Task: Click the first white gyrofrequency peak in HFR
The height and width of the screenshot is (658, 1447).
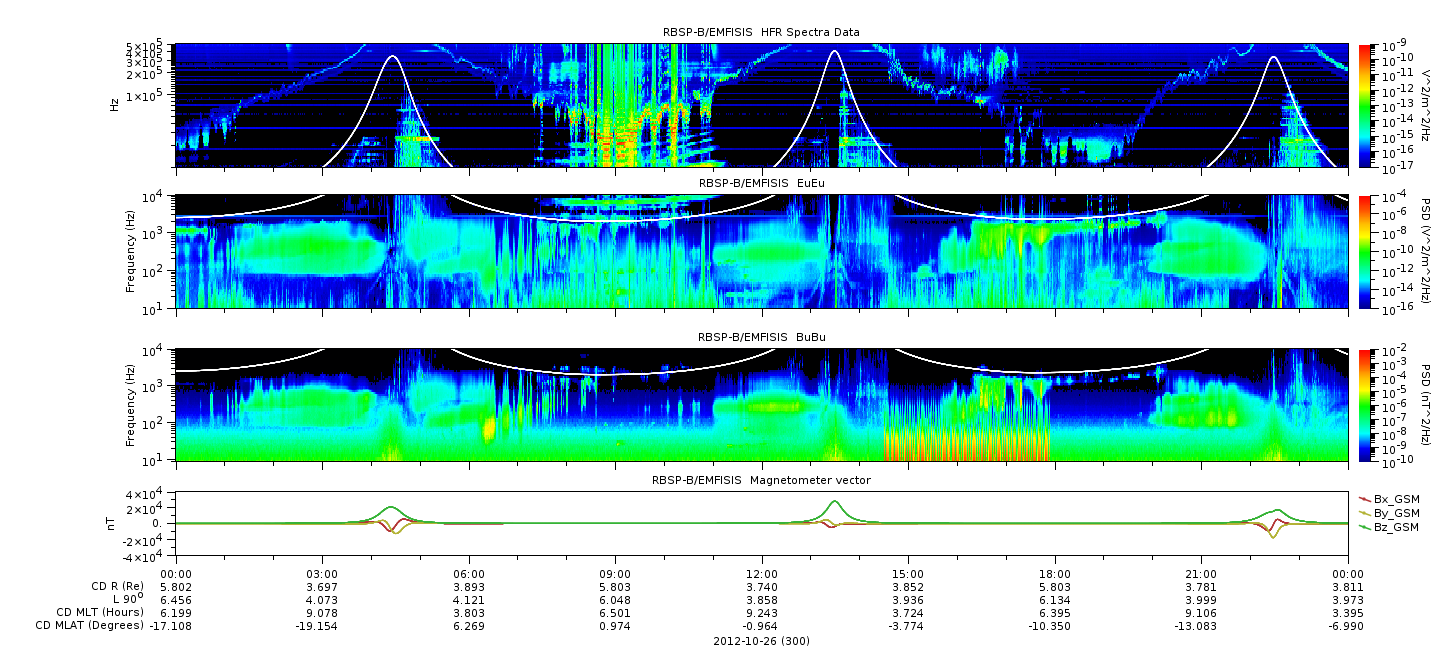Action: 392,58
